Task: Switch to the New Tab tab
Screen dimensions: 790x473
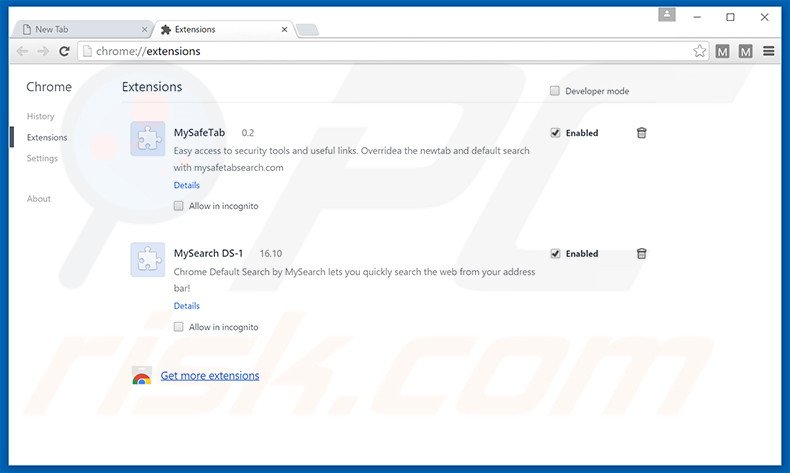Action: pyautogui.click(x=81, y=30)
